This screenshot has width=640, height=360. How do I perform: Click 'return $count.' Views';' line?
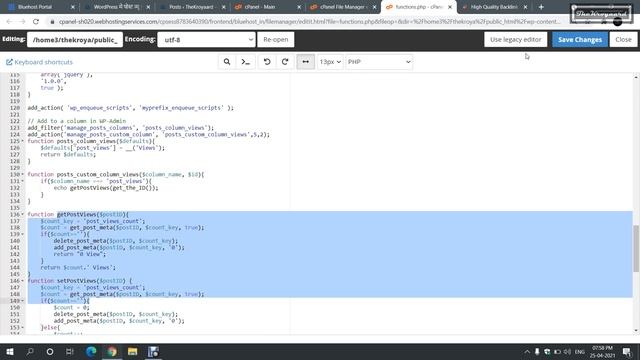pyautogui.click(x=78, y=268)
